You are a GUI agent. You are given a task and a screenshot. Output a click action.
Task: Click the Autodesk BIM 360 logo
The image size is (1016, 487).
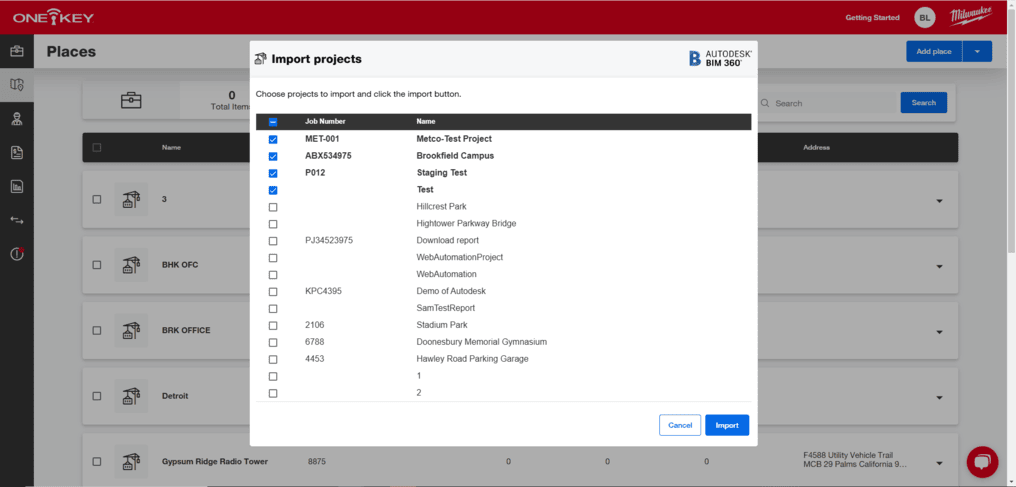[x=720, y=58]
